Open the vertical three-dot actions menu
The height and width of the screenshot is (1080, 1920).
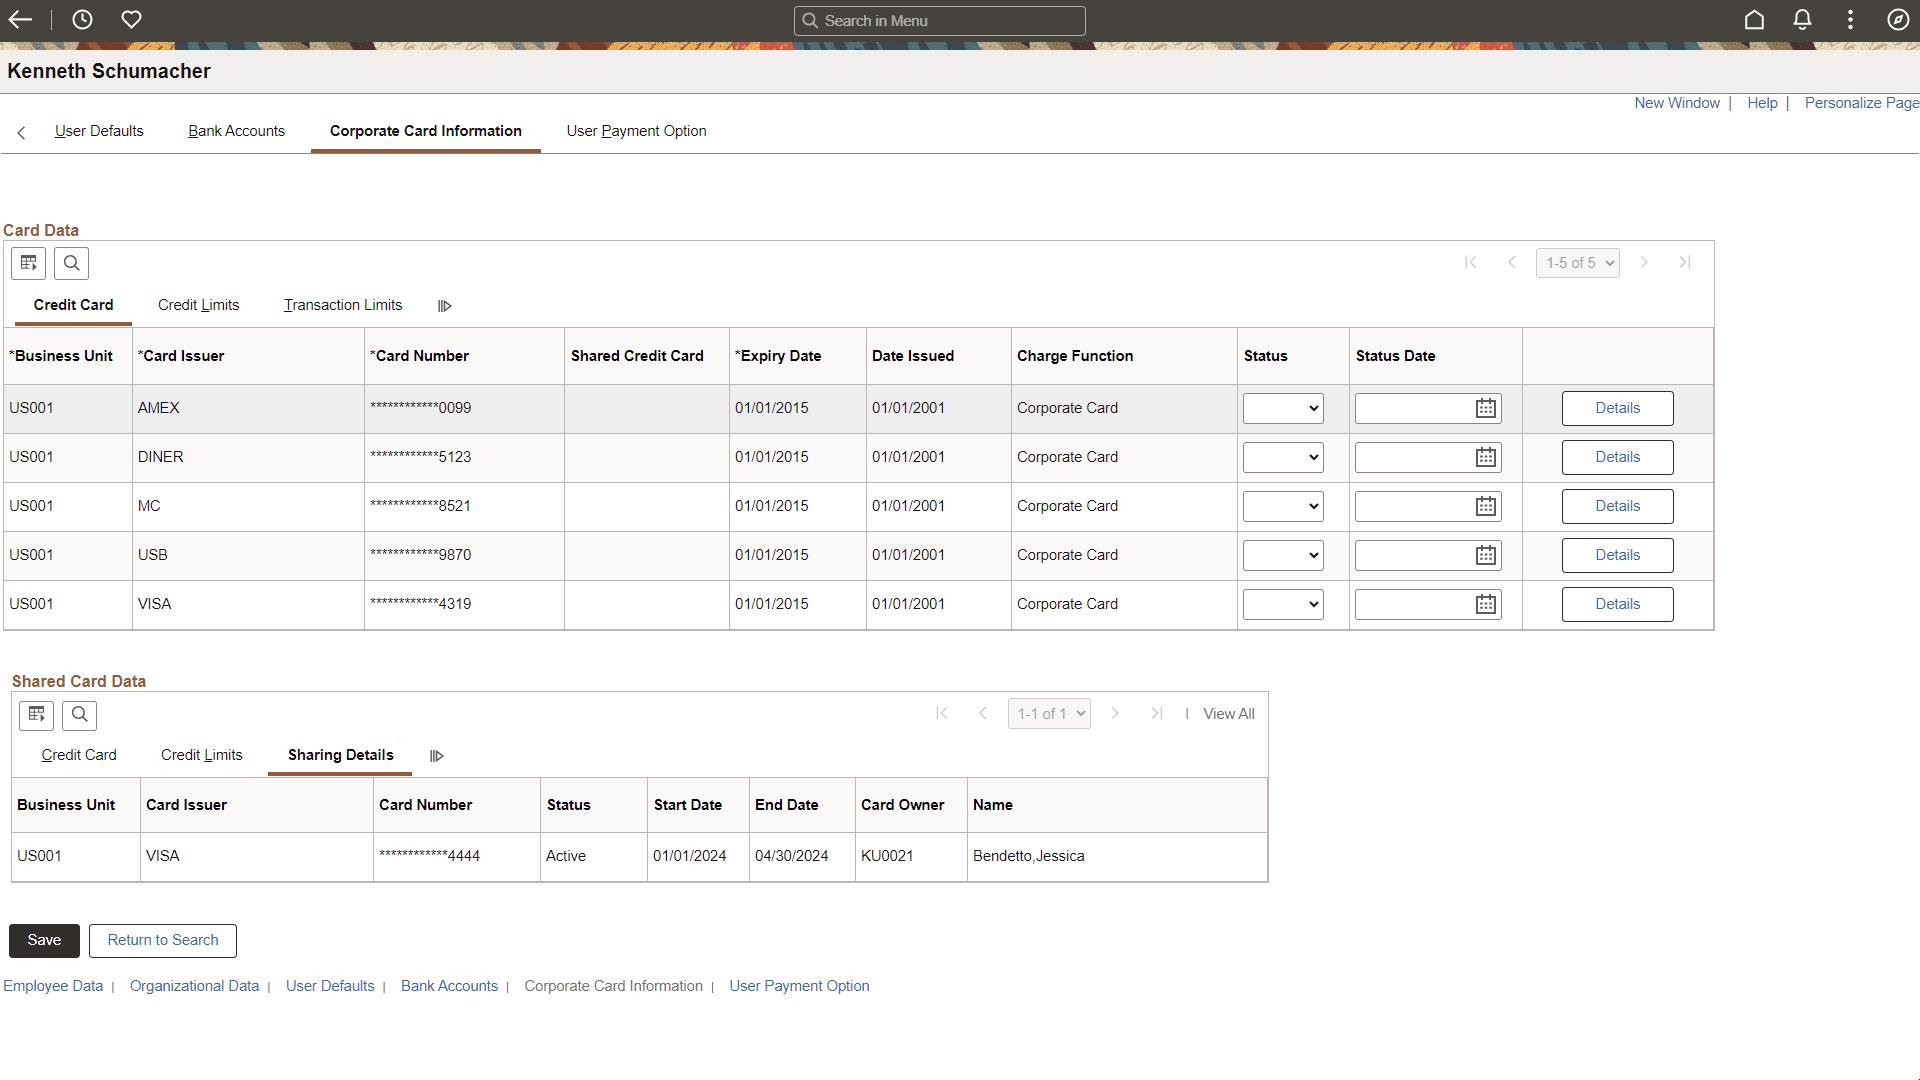coord(1850,20)
